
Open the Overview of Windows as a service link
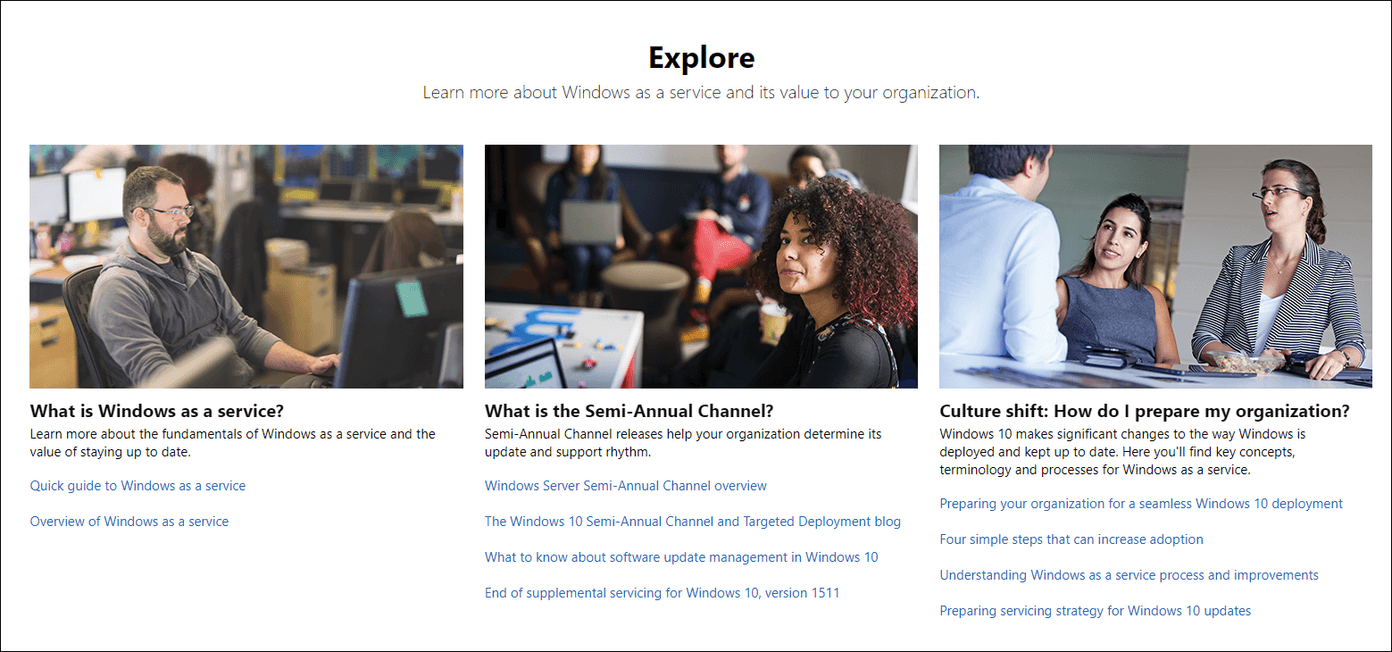click(x=129, y=522)
